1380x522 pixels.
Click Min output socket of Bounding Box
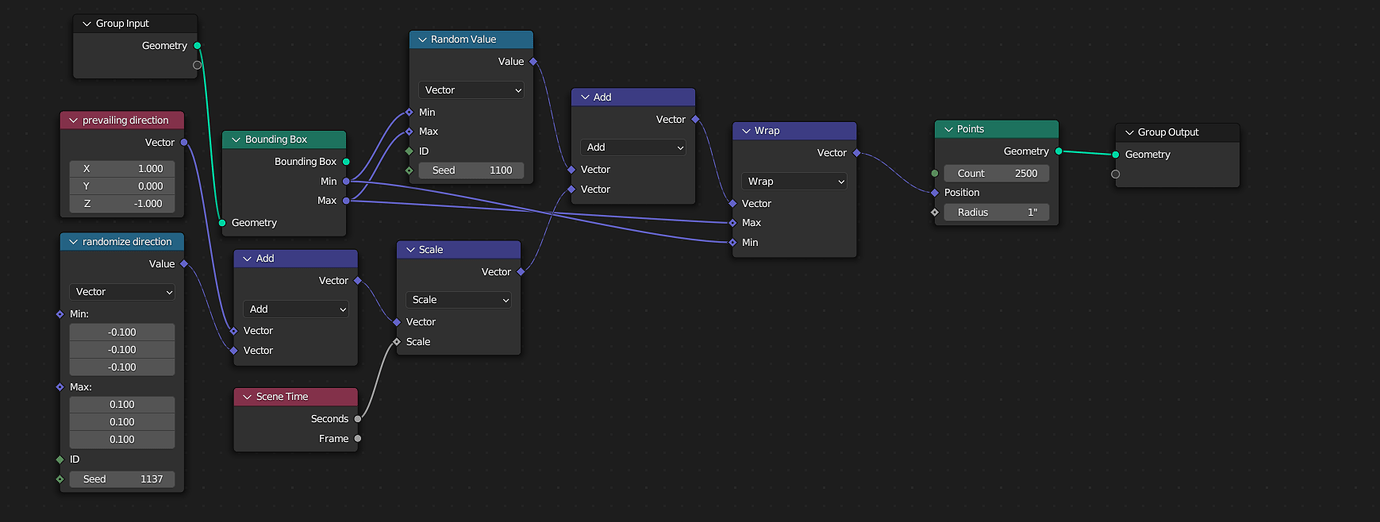346,181
